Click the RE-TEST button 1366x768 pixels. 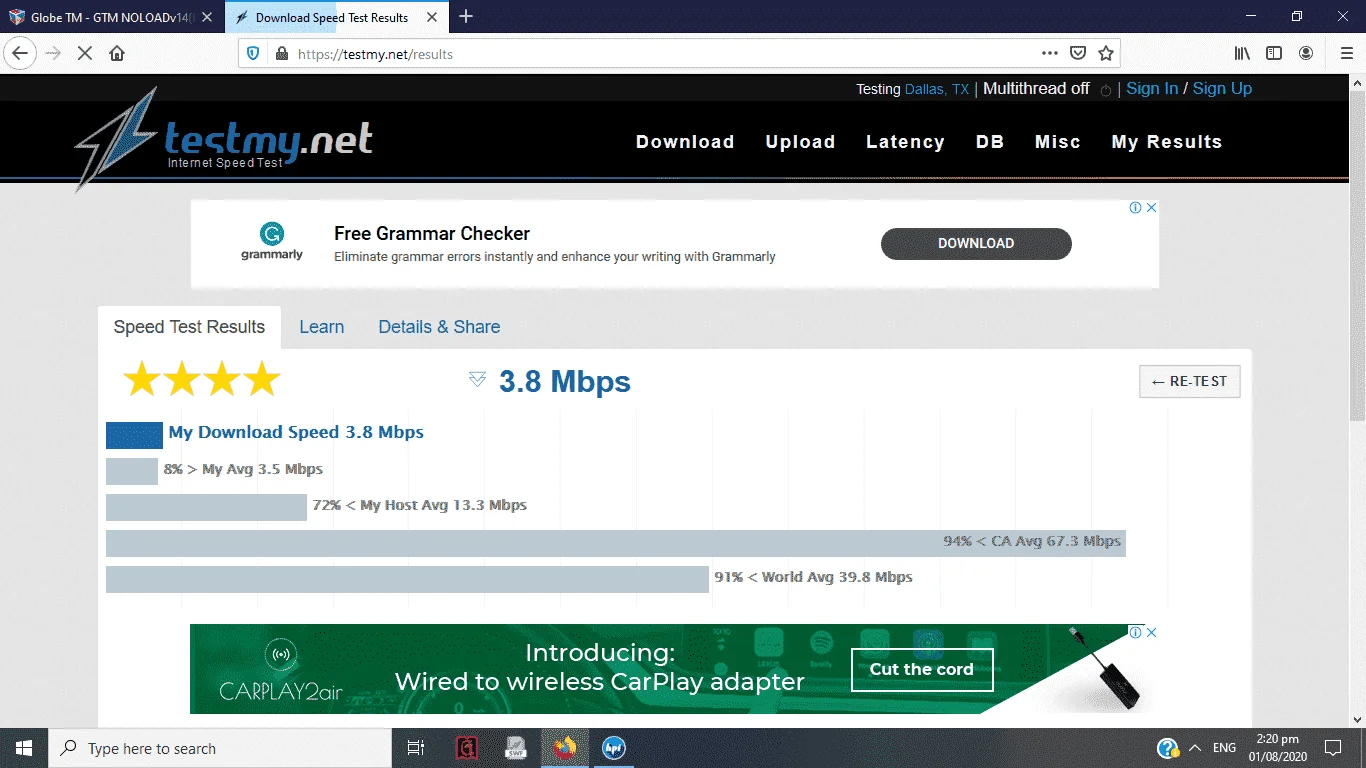click(x=1190, y=381)
